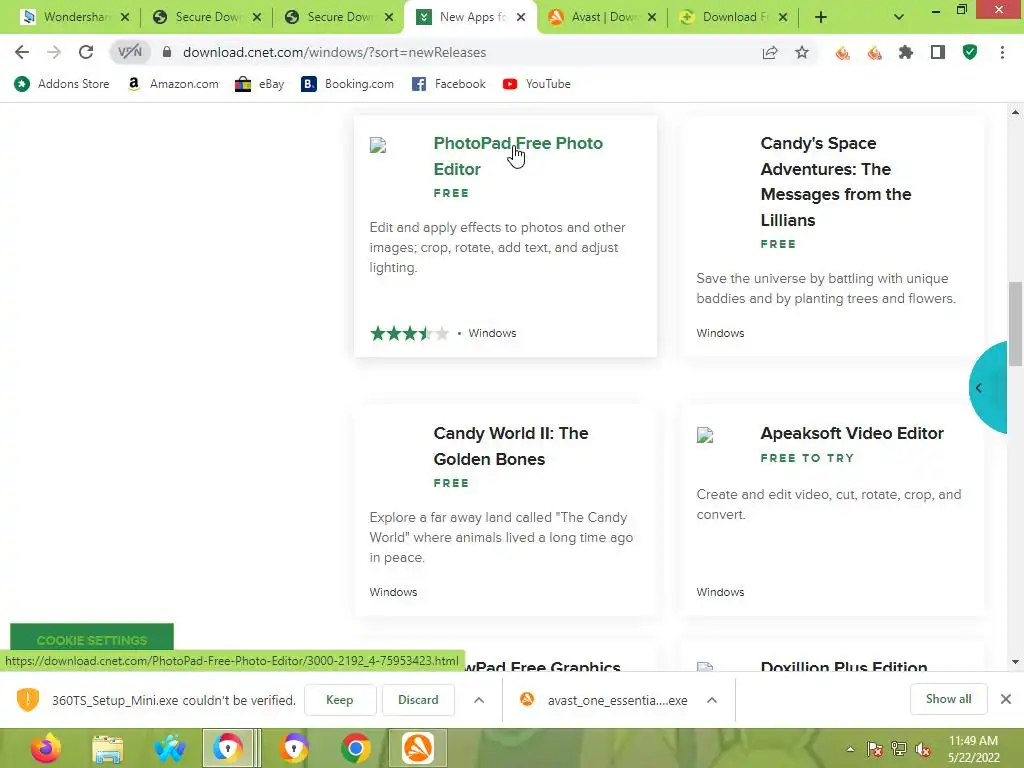This screenshot has width=1024, height=768.
Task: Open the Booking.com bookmark
Action: [x=347, y=84]
